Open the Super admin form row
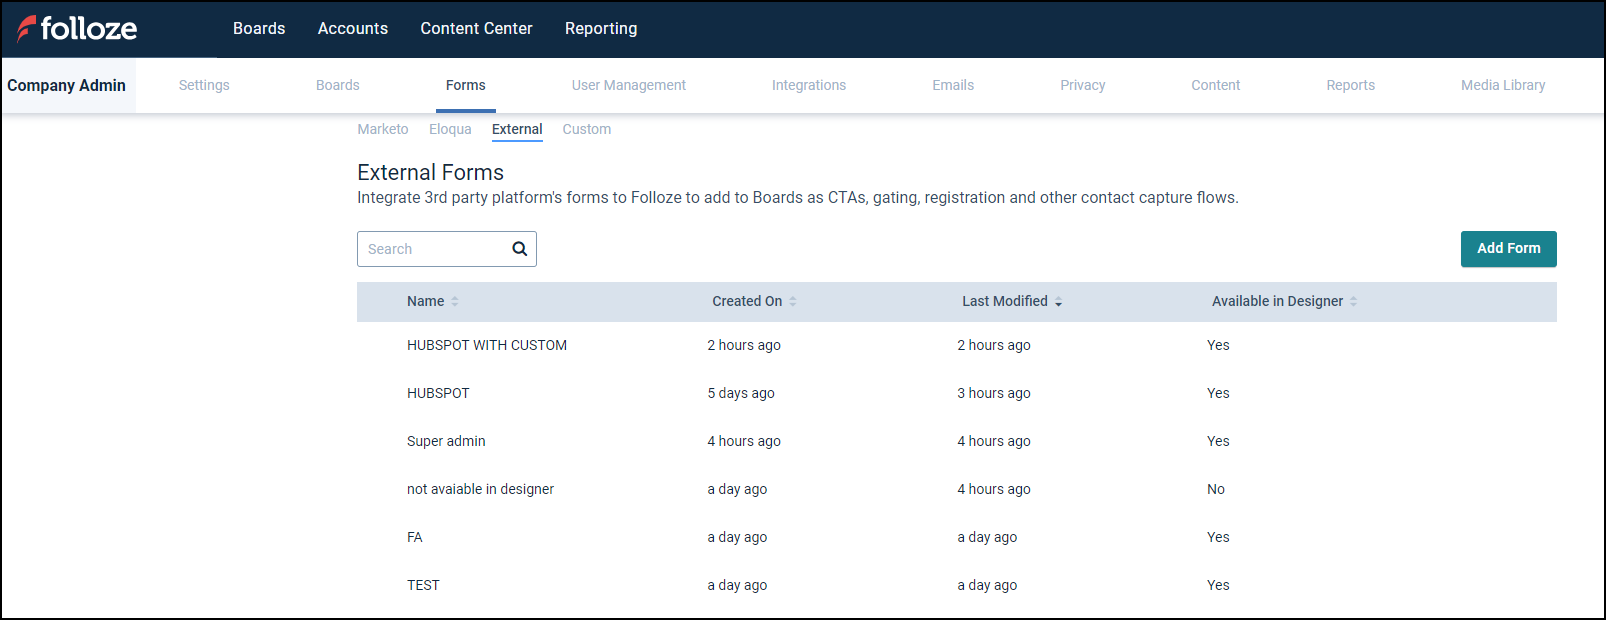 (x=446, y=442)
